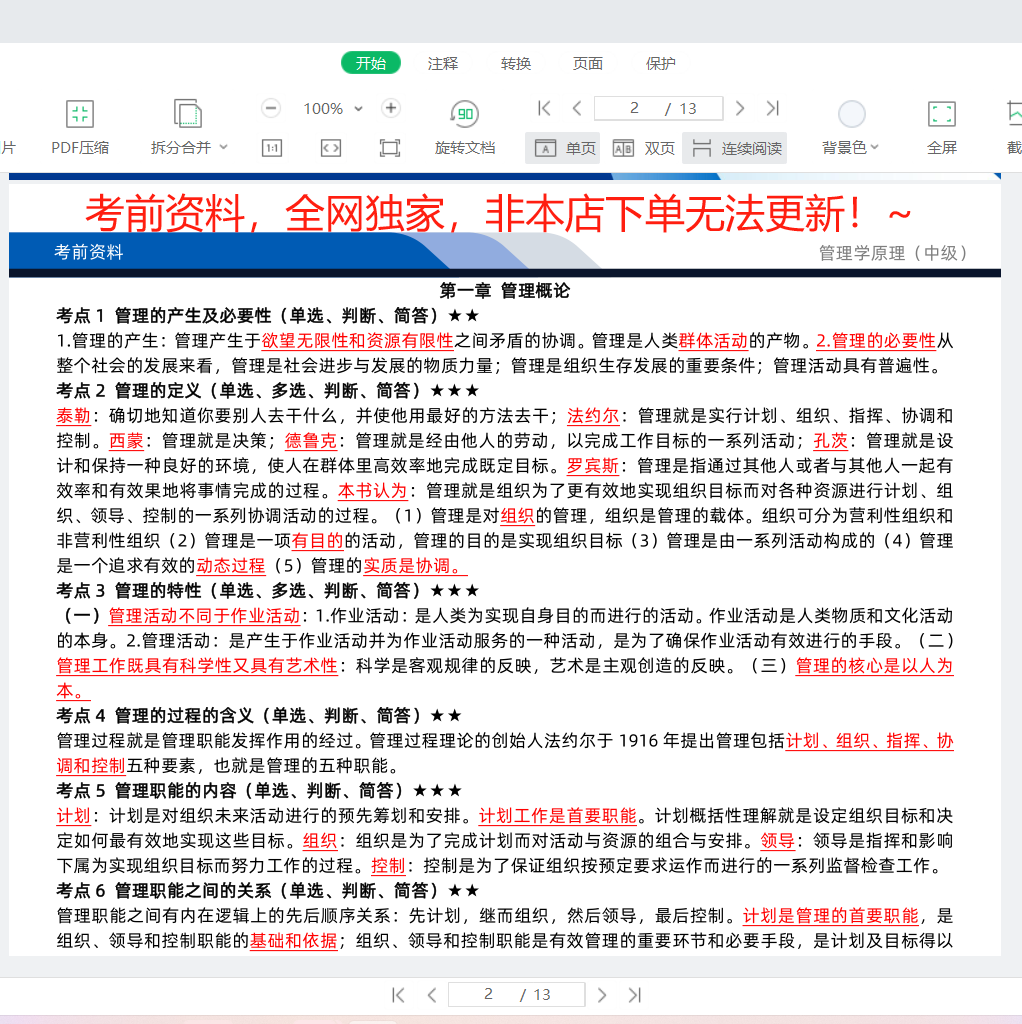The image size is (1022, 1024).
Task: Go to previous page in bottom bar
Action: (x=432, y=995)
